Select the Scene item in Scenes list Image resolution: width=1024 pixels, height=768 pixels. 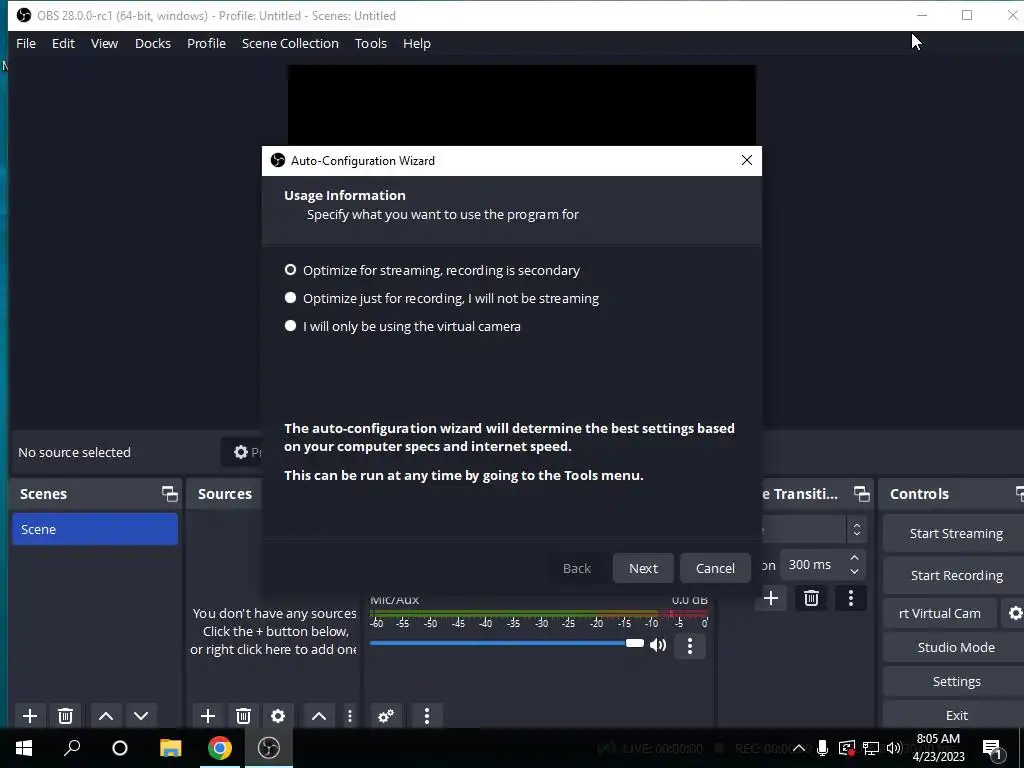tap(95, 529)
